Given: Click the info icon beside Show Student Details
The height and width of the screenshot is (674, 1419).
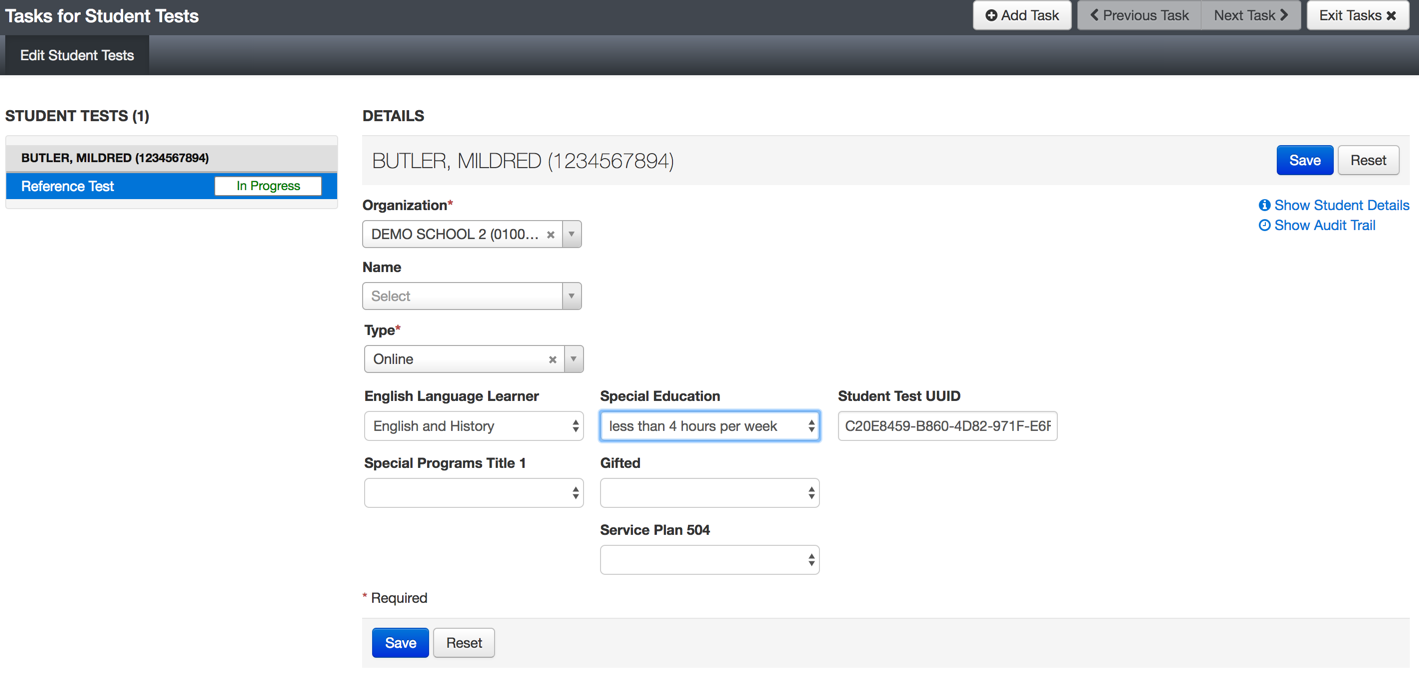Looking at the screenshot, I should coord(1264,205).
